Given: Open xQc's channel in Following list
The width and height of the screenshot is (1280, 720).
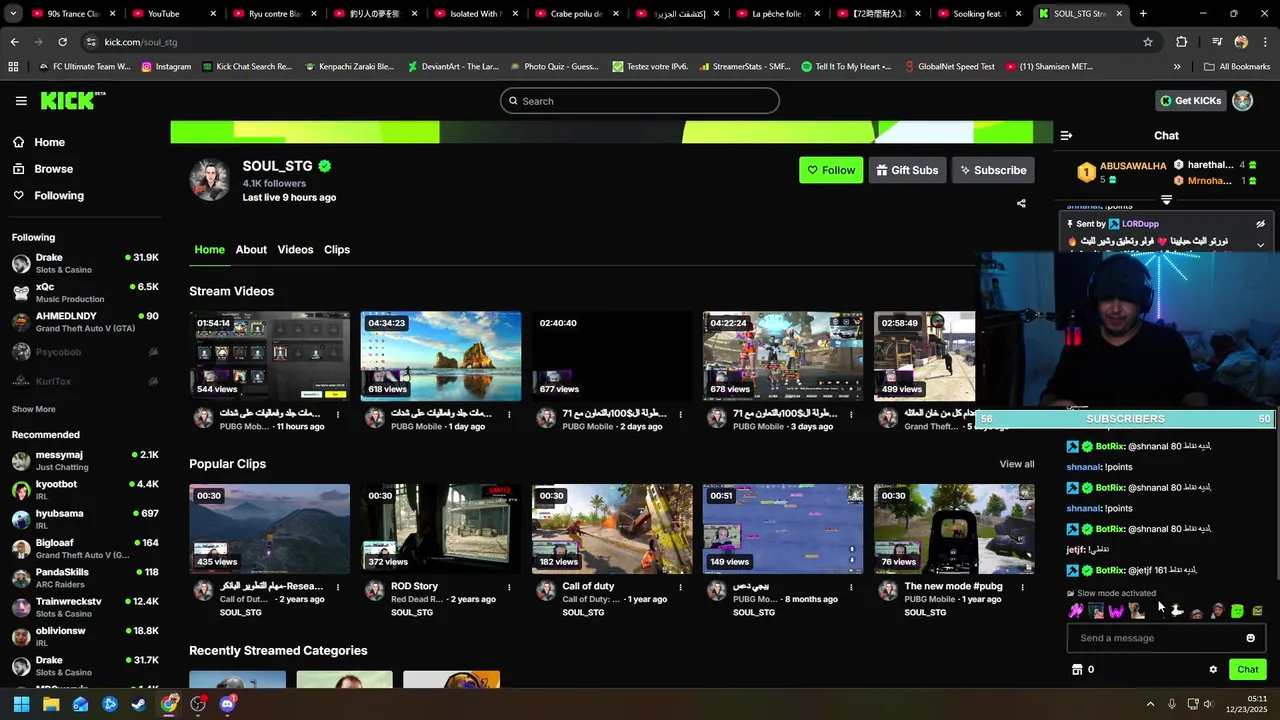Looking at the screenshot, I should point(85,292).
